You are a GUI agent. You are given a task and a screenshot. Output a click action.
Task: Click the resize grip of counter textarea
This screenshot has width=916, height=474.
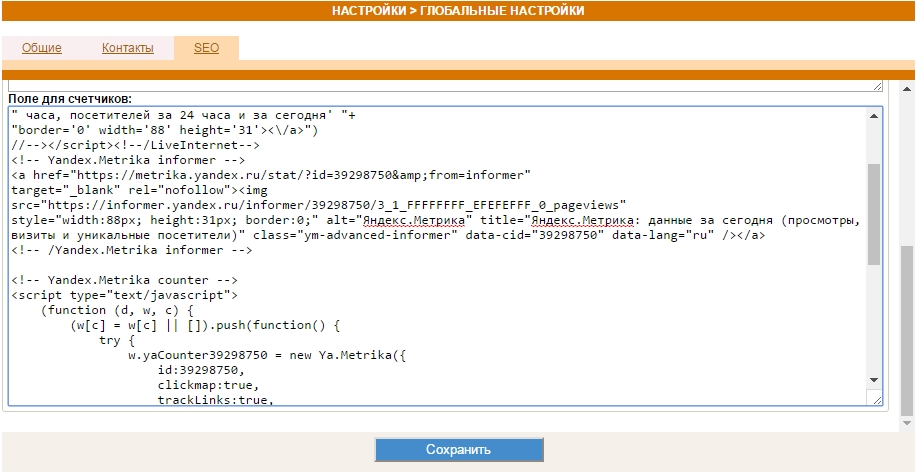tap(877, 399)
